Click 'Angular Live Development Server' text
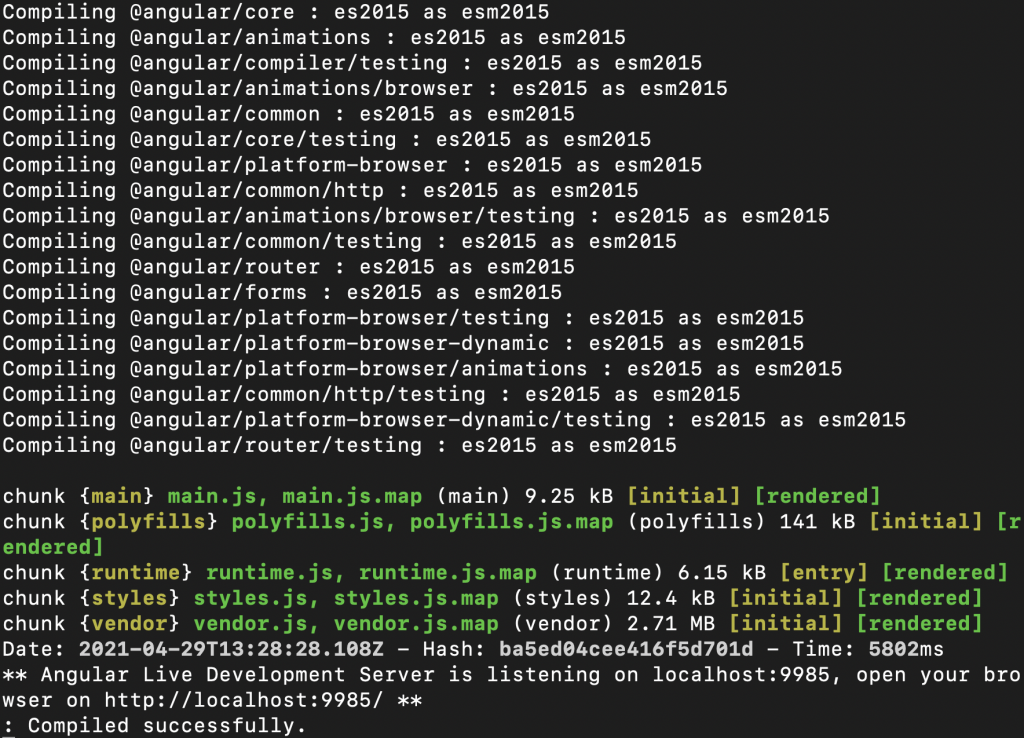This screenshot has width=1024, height=738. point(237,675)
